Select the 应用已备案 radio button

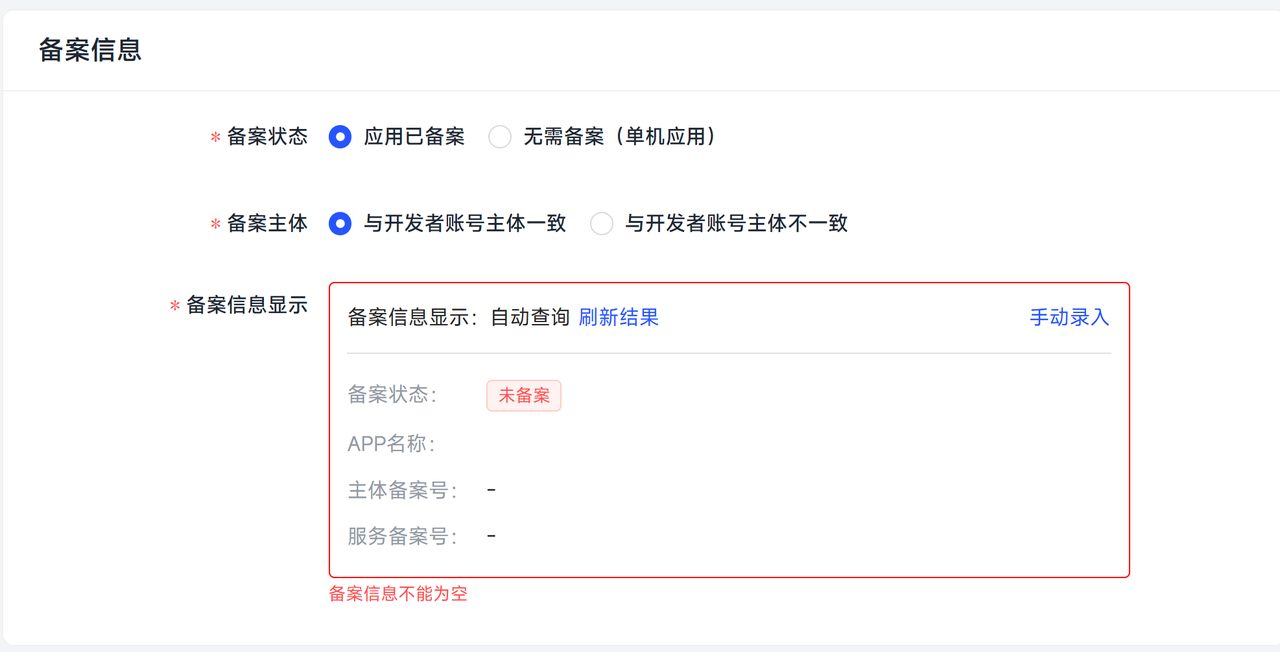click(340, 137)
